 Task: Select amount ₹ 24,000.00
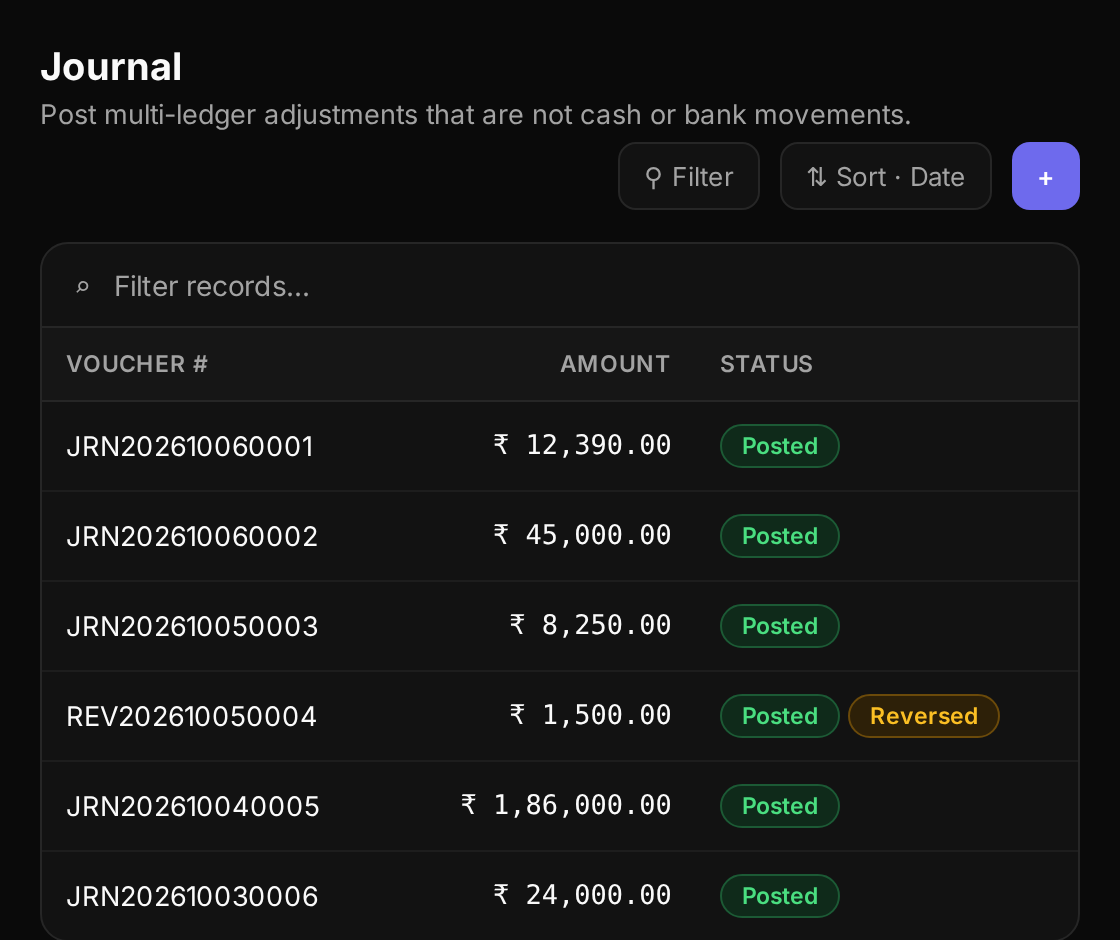(582, 895)
